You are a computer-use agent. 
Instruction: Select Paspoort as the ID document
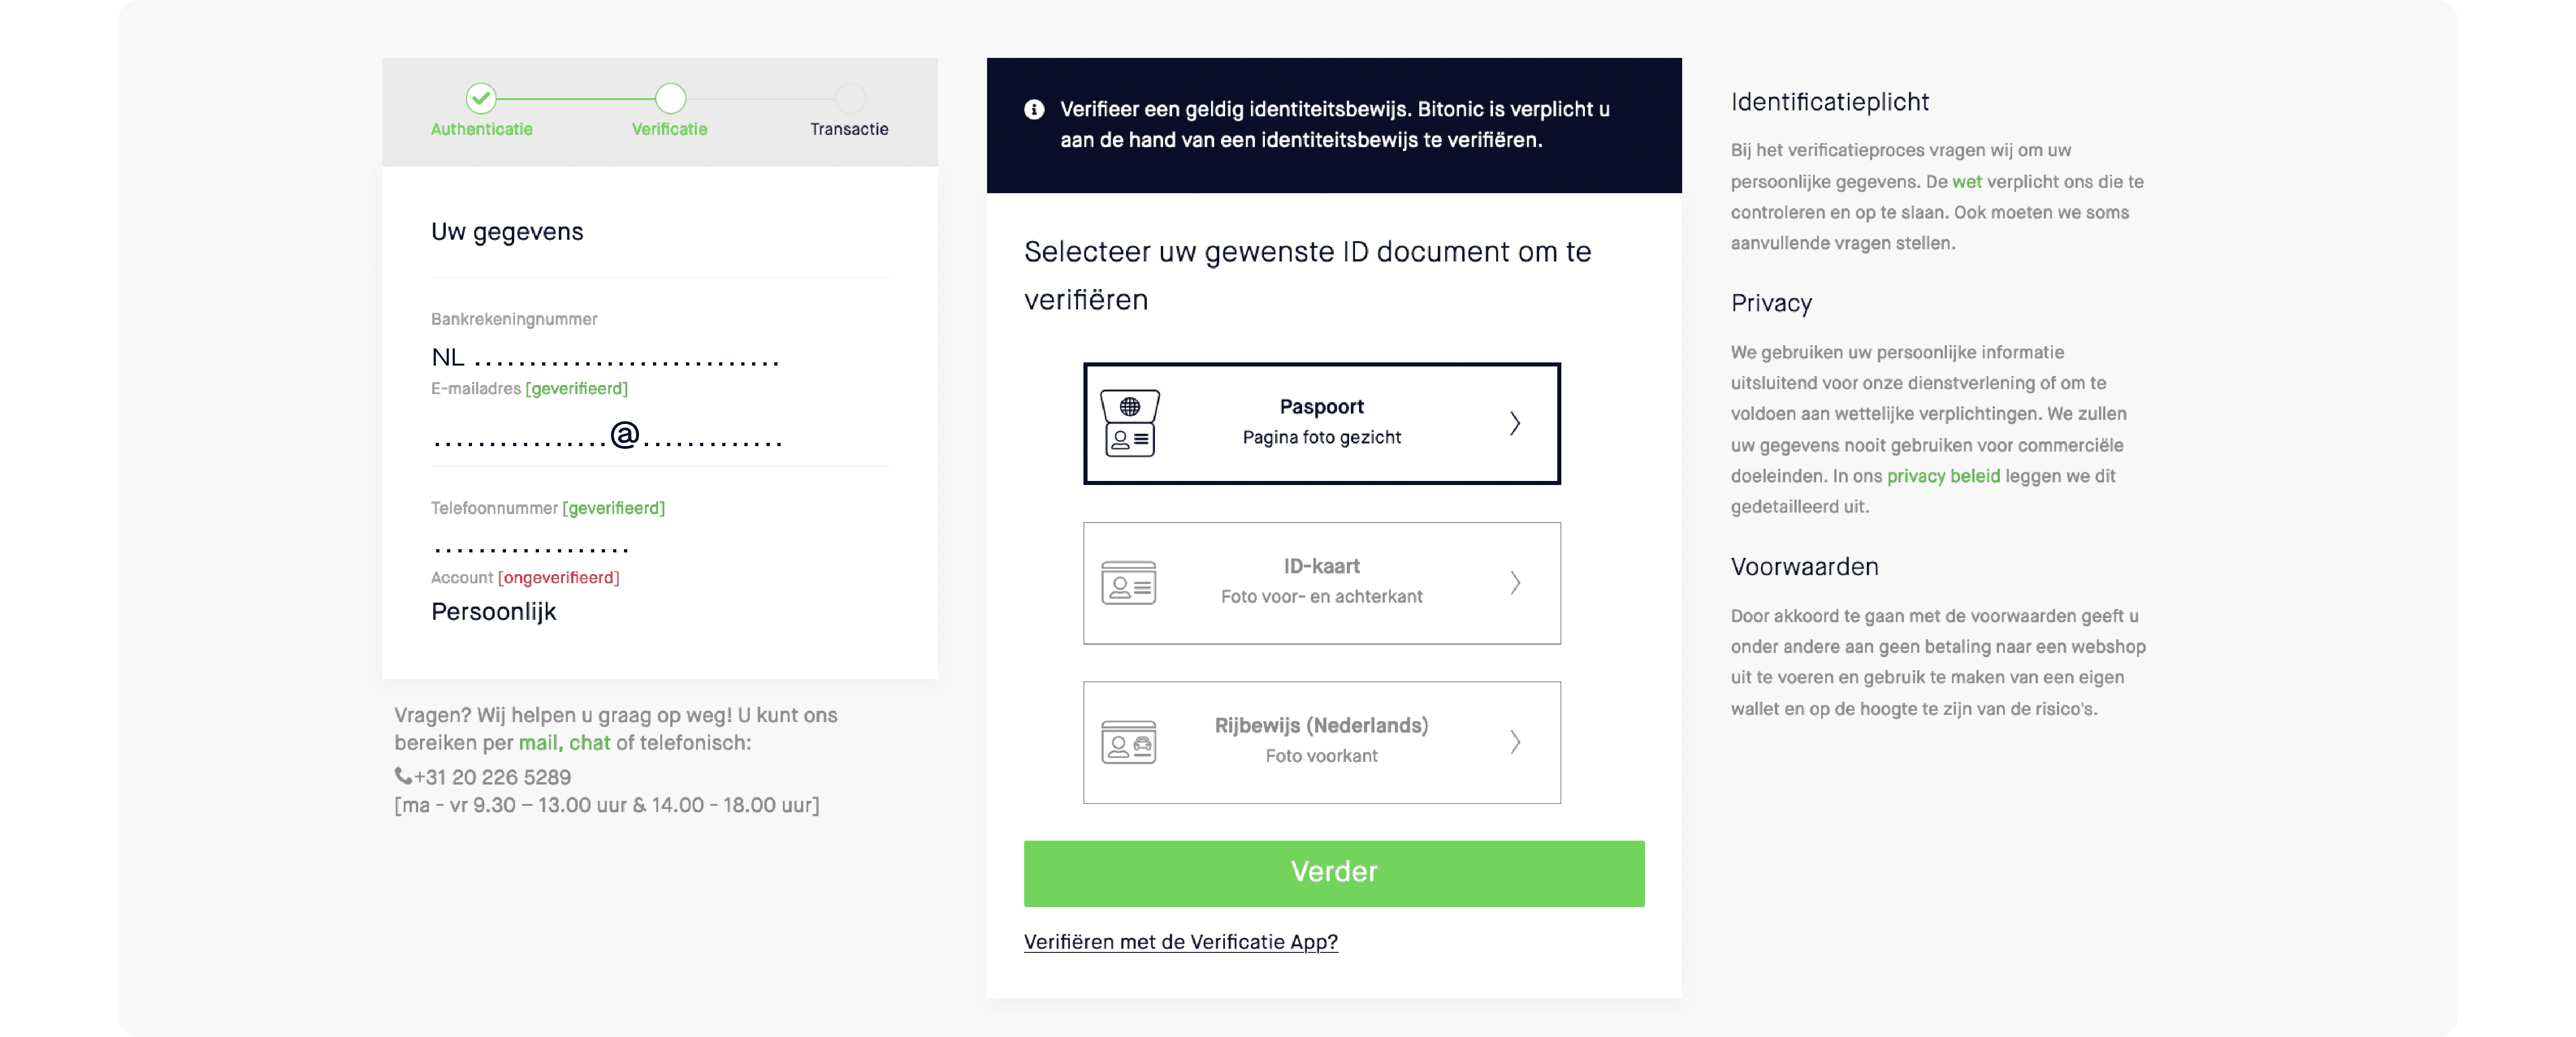click(1321, 423)
